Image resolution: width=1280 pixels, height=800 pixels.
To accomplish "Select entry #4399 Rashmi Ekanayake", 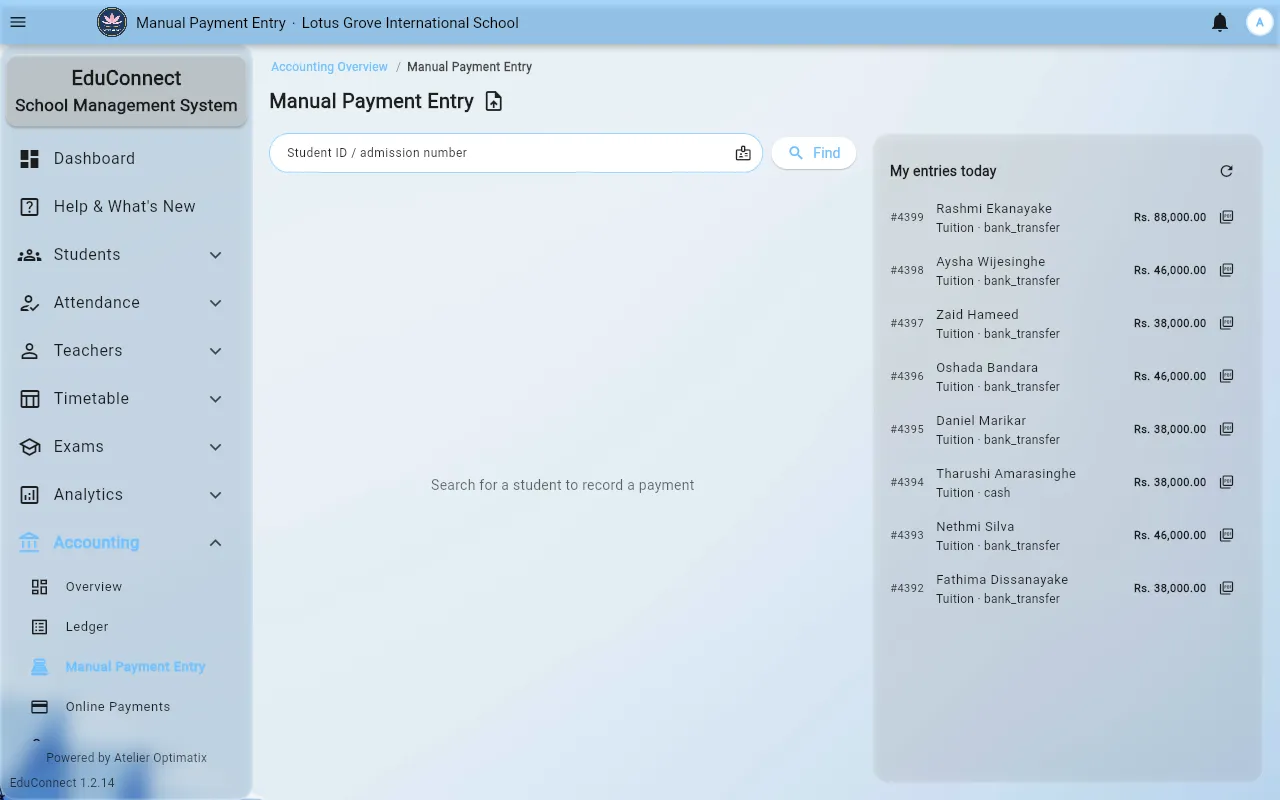I will point(1063,218).
